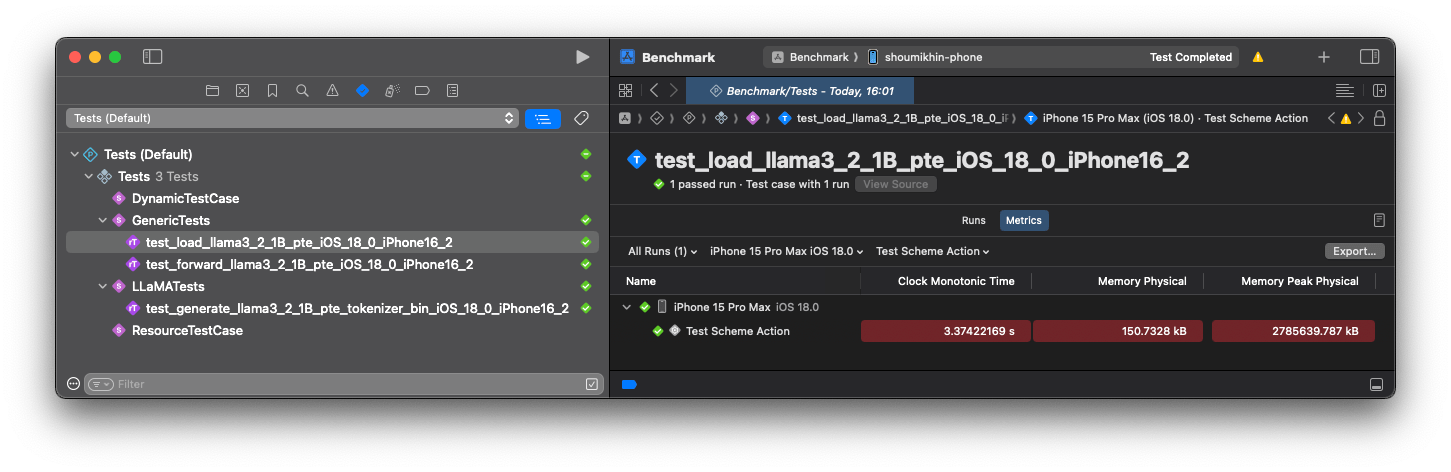Toggle the left navigator sidebar
The height and width of the screenshot is (472, 1451).
152,57
